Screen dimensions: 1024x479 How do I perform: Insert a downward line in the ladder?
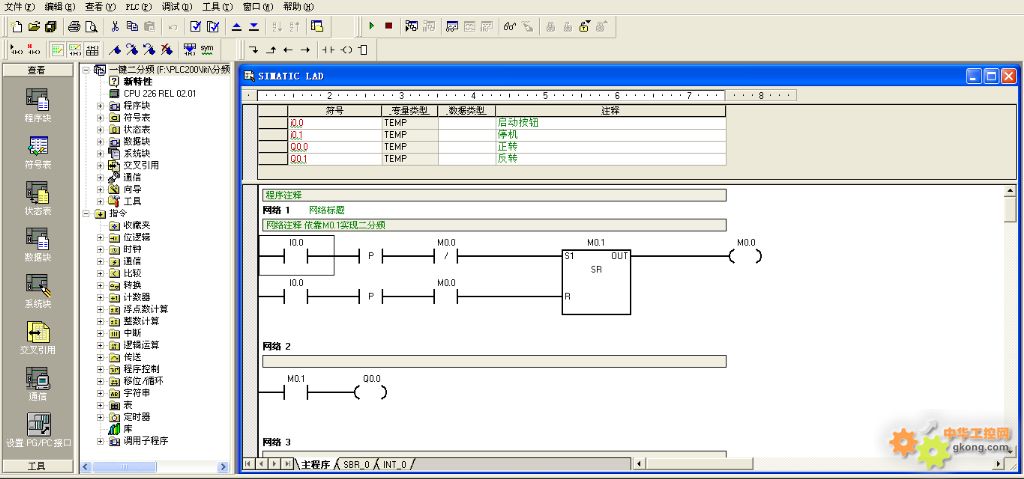pos(253,50)
